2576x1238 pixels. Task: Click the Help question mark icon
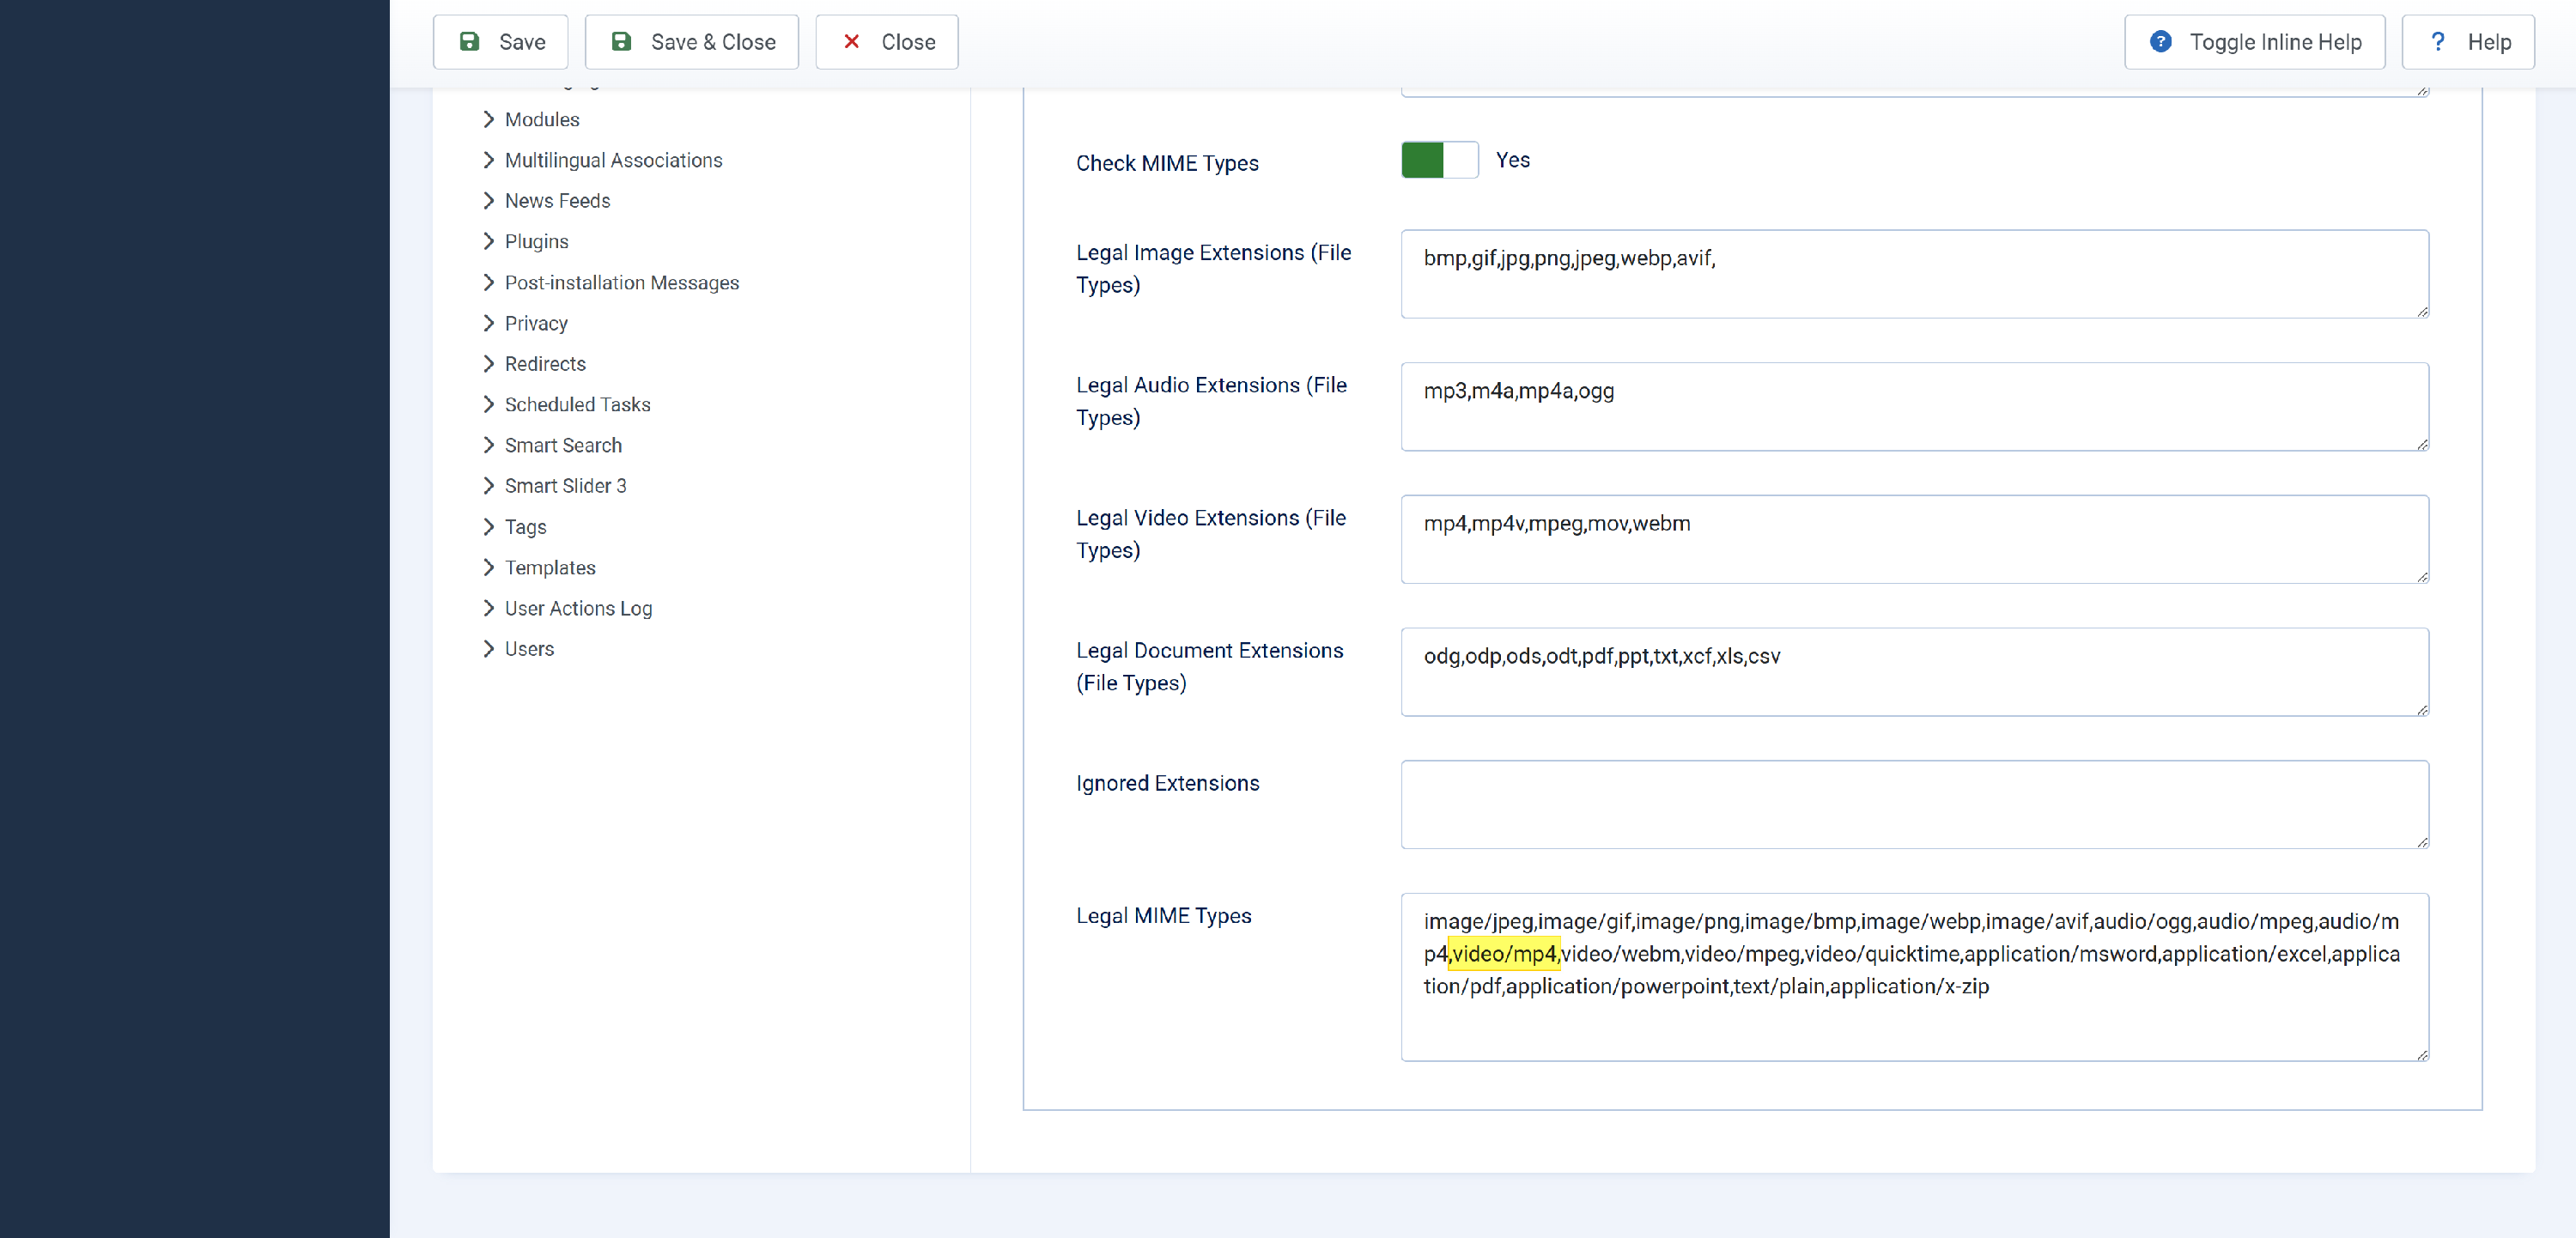(x=2437, y=42)
